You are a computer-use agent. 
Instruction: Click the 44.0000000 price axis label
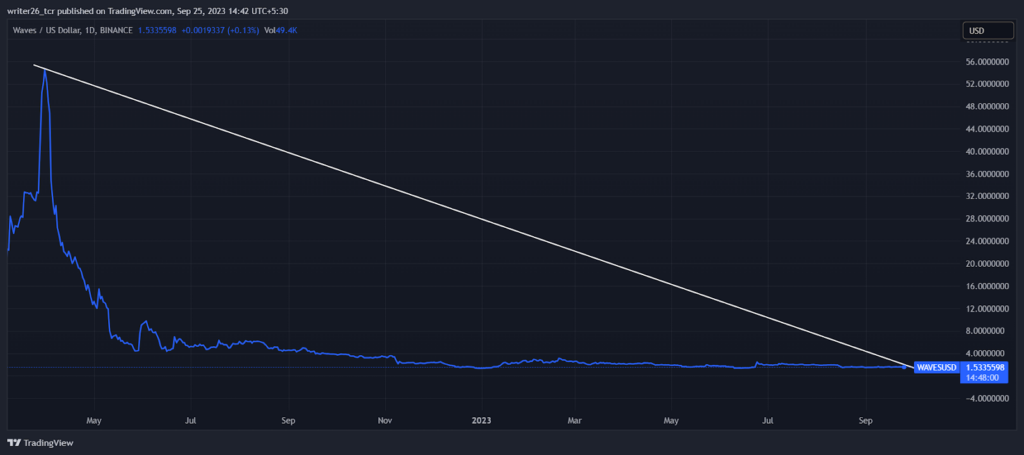coord(985,129)
